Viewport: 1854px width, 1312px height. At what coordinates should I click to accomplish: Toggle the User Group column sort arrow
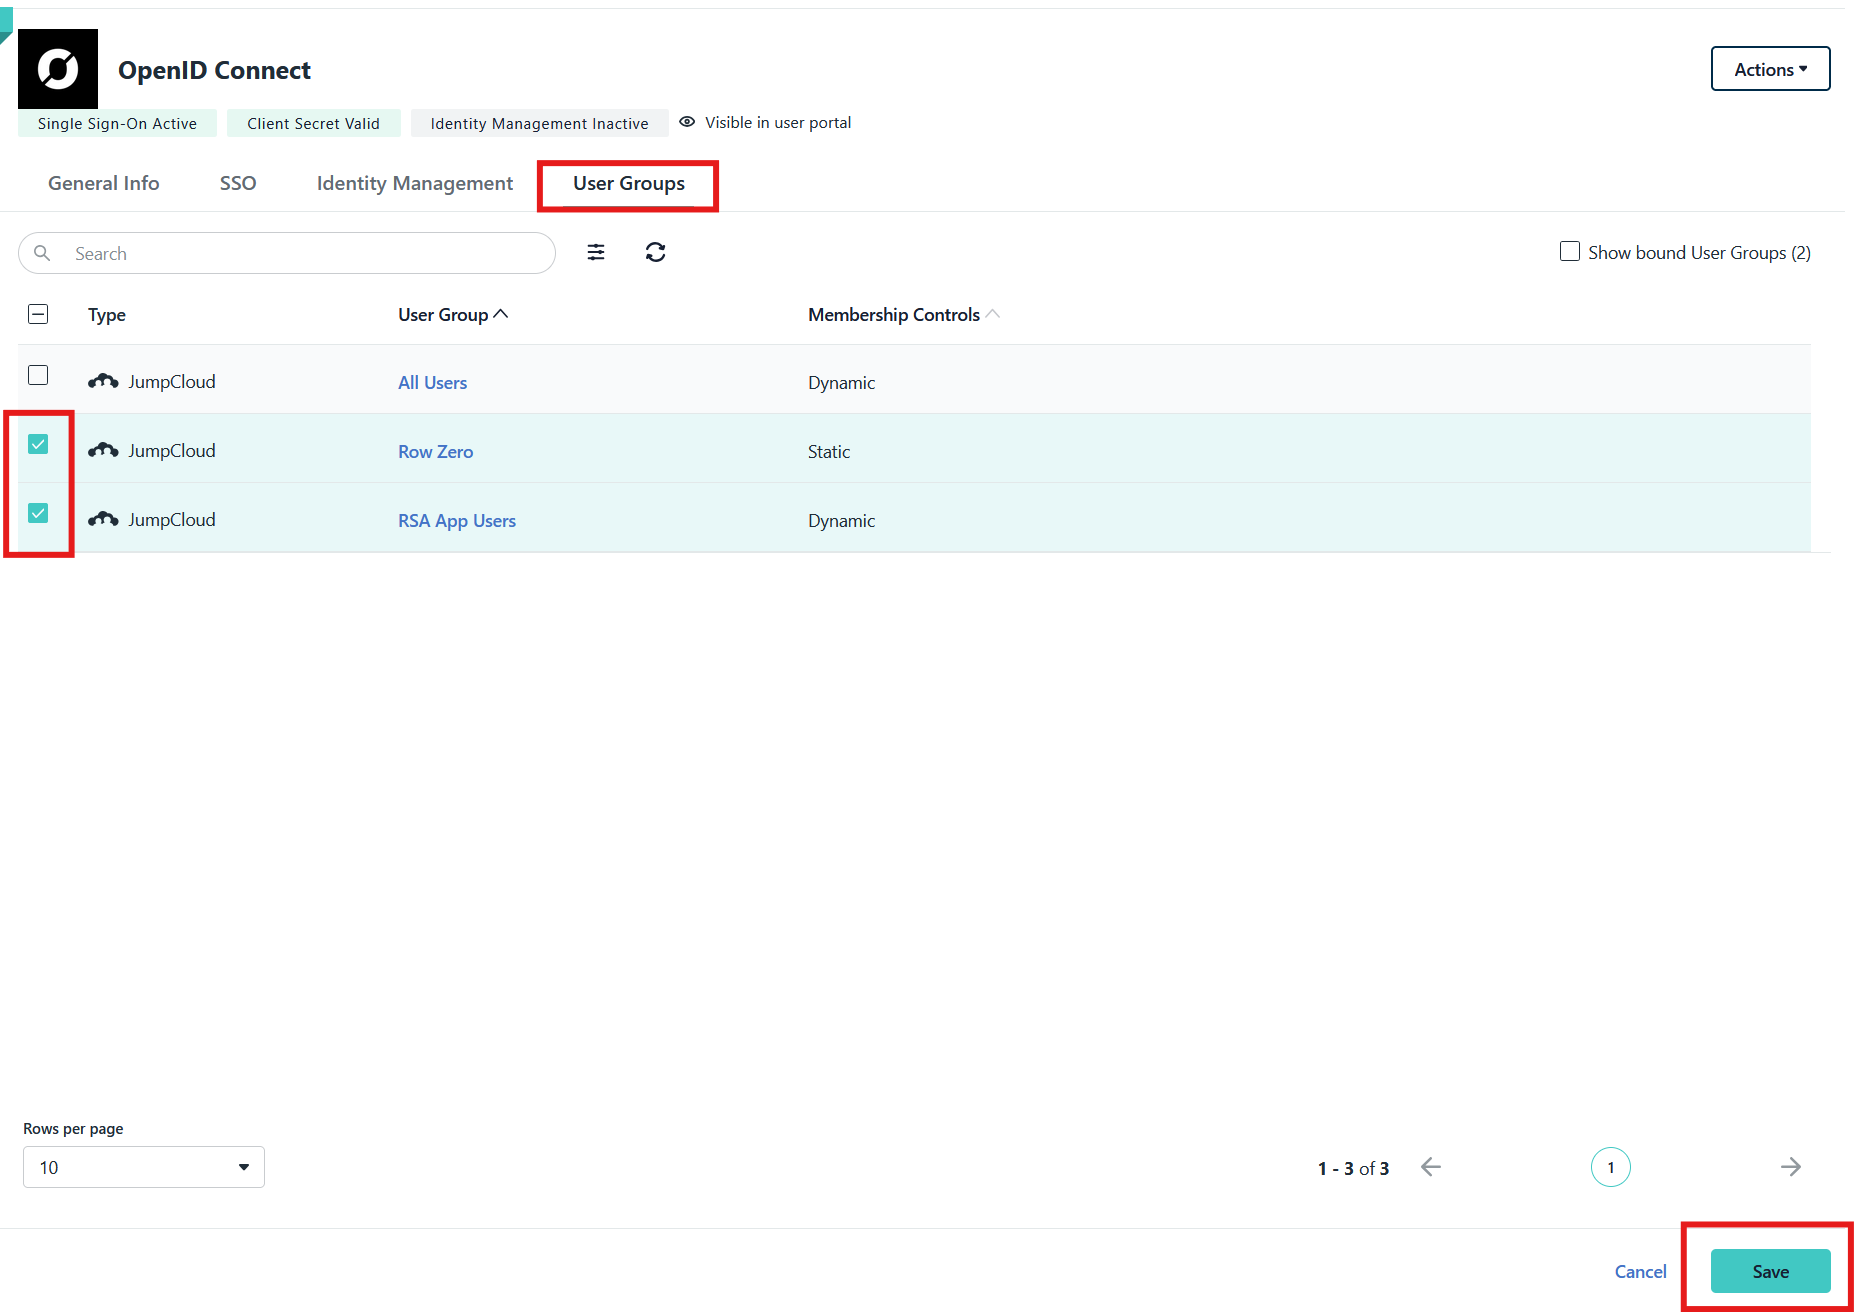click(x=502, y=313)
